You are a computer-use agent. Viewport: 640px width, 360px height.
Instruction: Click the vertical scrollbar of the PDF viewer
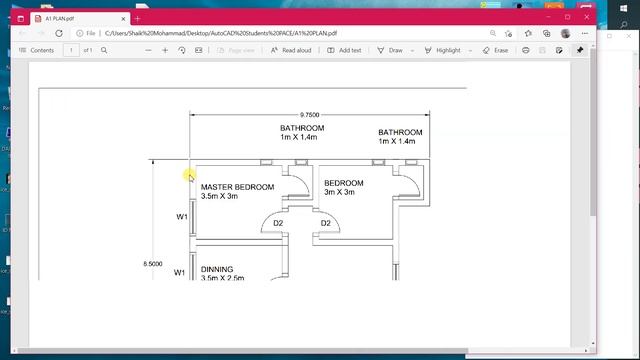coord(593,133)
